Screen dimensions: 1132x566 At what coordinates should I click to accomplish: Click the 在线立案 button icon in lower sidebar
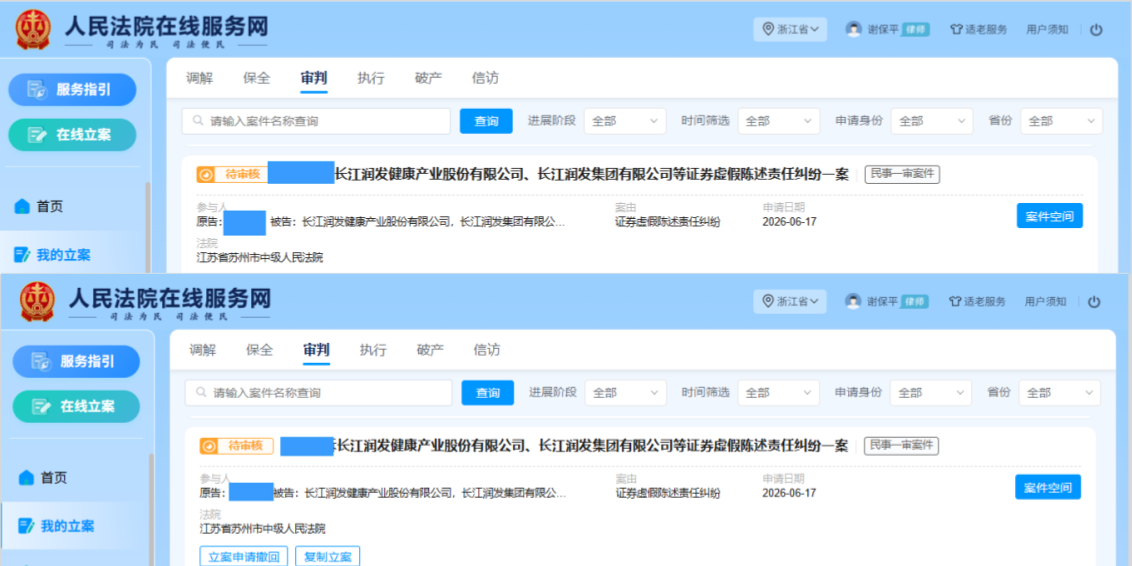[x=41, y=406]
